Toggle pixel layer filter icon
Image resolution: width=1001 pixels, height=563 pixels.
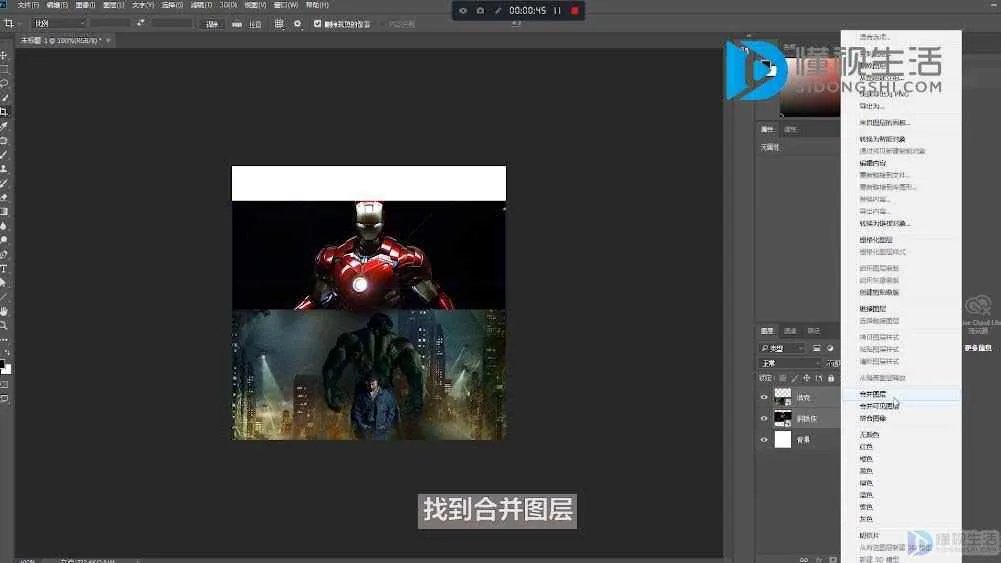pos(817,349)
